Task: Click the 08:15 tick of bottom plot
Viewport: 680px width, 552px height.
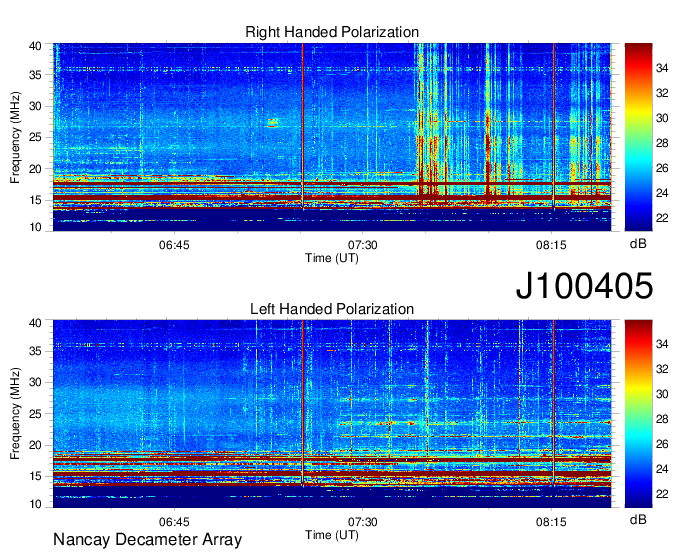Action: (x=551, y=522)
